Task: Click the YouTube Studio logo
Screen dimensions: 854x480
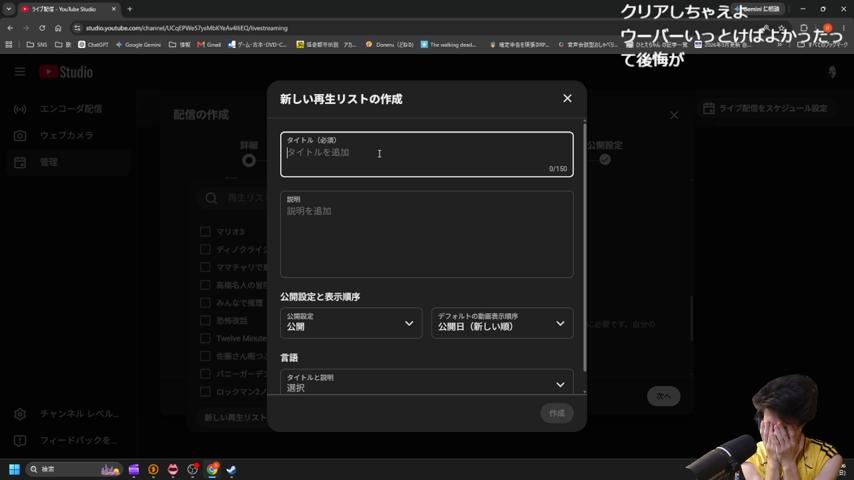Action: click(66, 72)
